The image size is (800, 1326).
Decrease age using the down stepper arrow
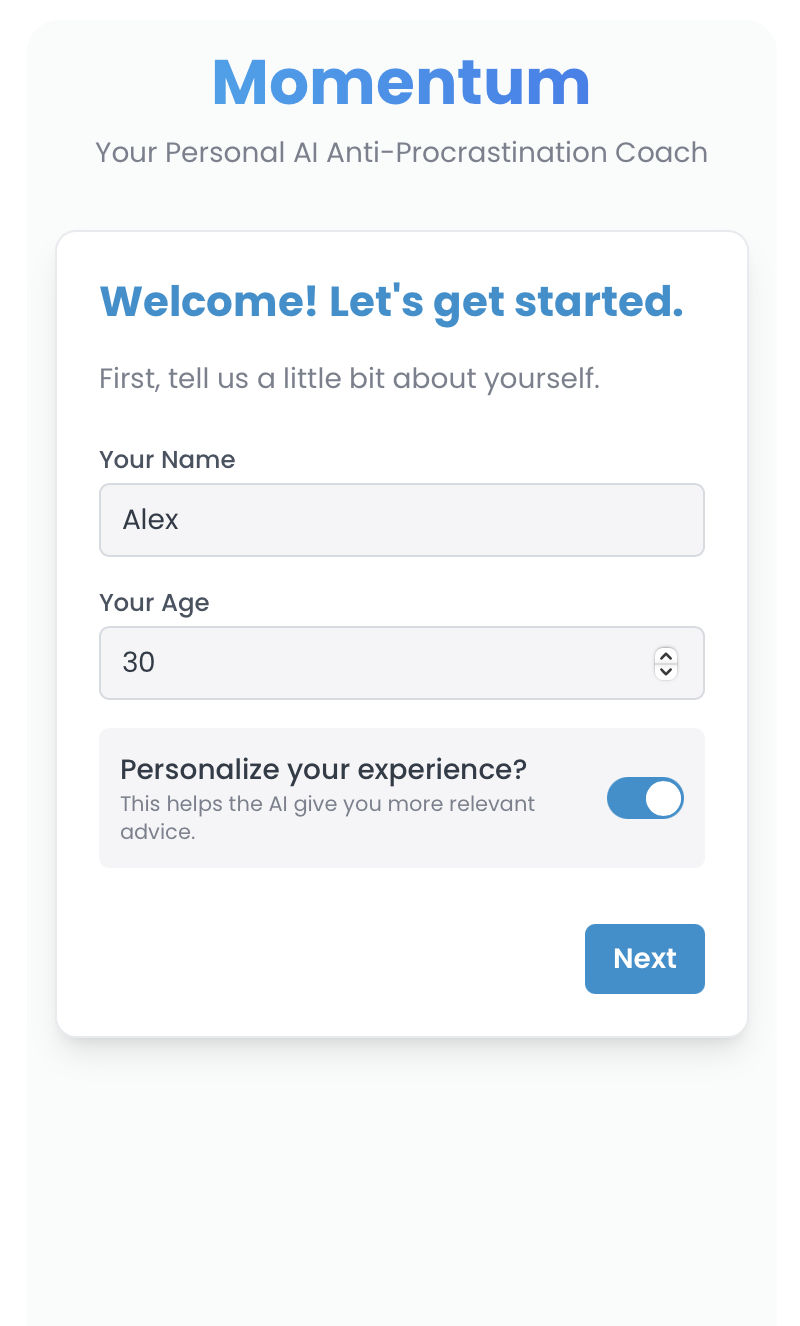666,671
